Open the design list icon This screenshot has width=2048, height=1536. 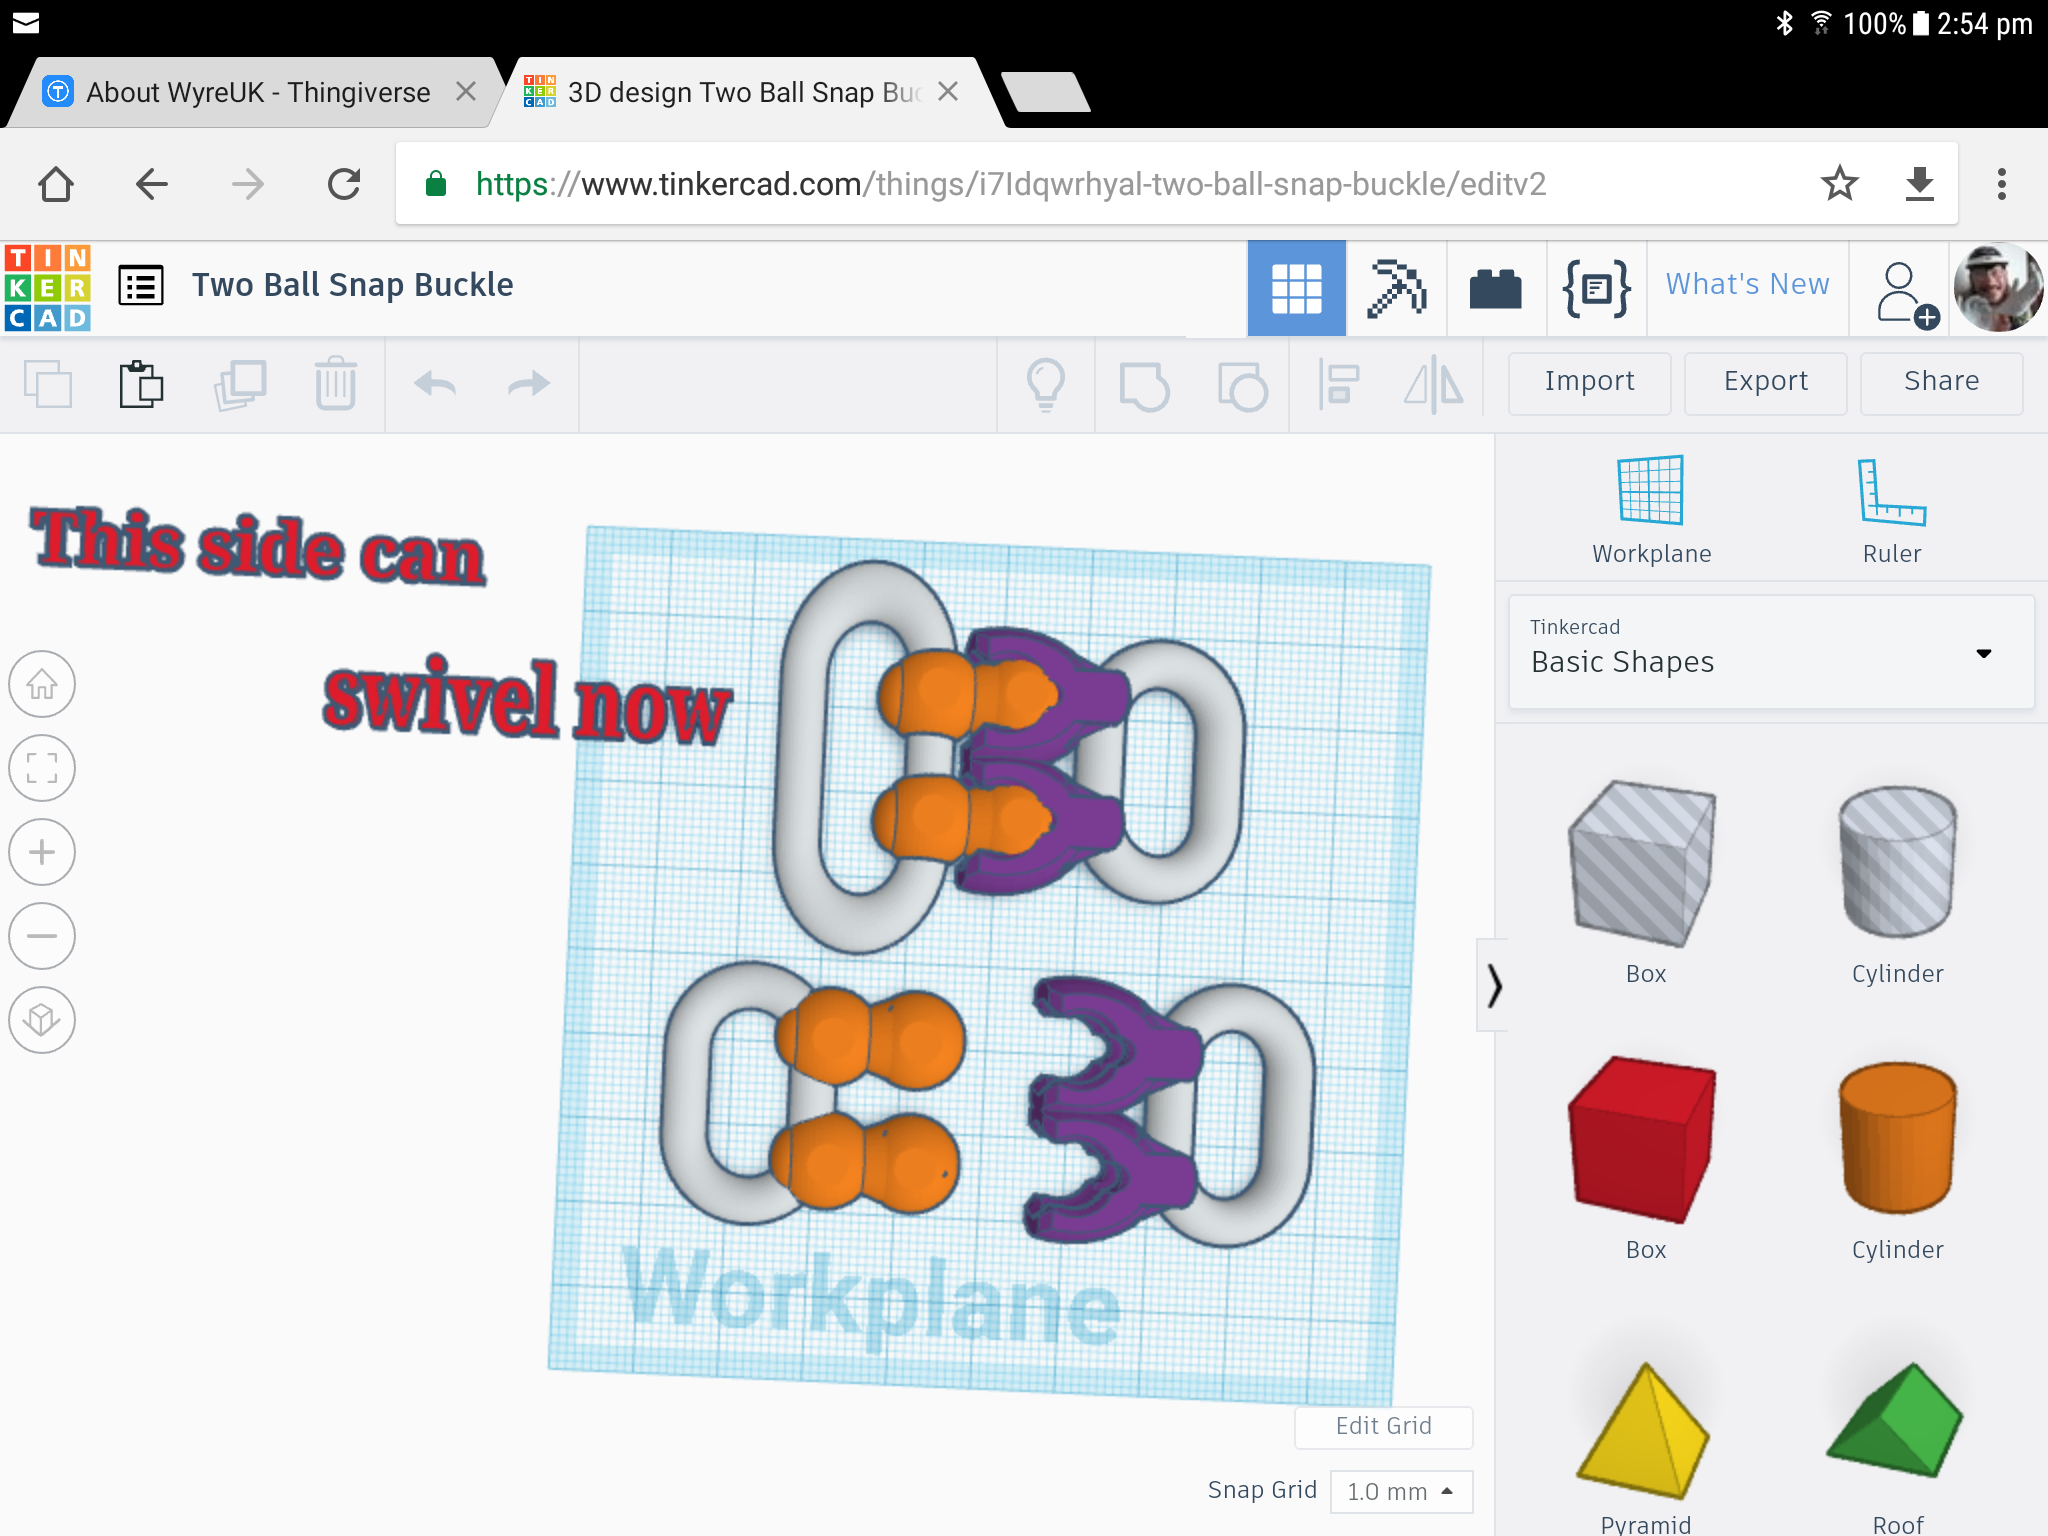141,285
